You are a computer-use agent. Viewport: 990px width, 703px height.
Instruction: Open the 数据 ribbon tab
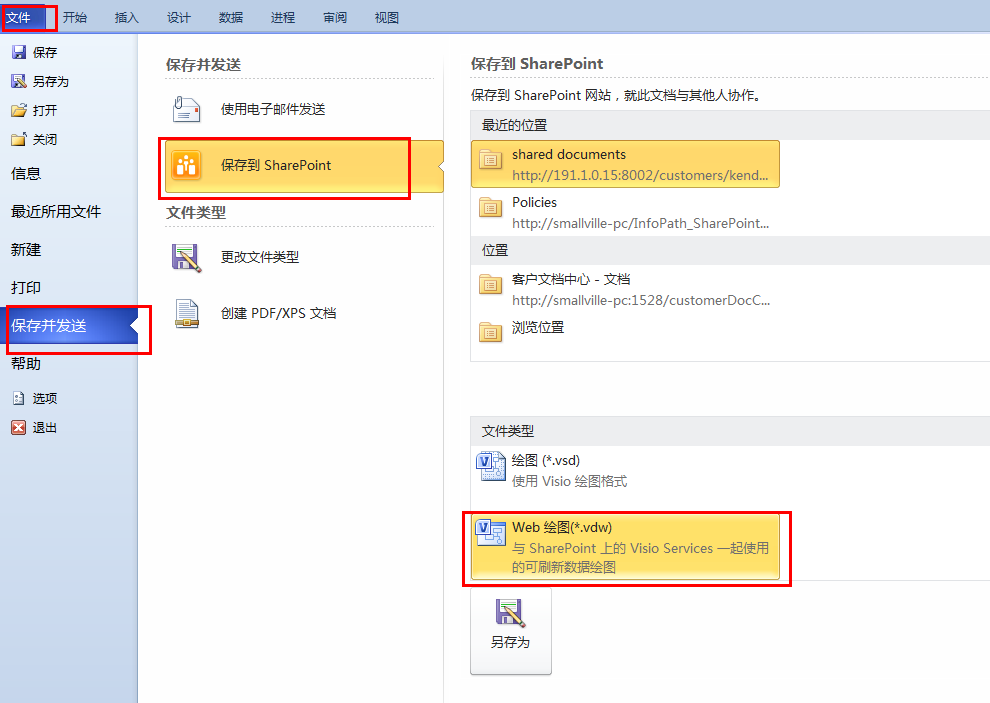tap(230, 18)
